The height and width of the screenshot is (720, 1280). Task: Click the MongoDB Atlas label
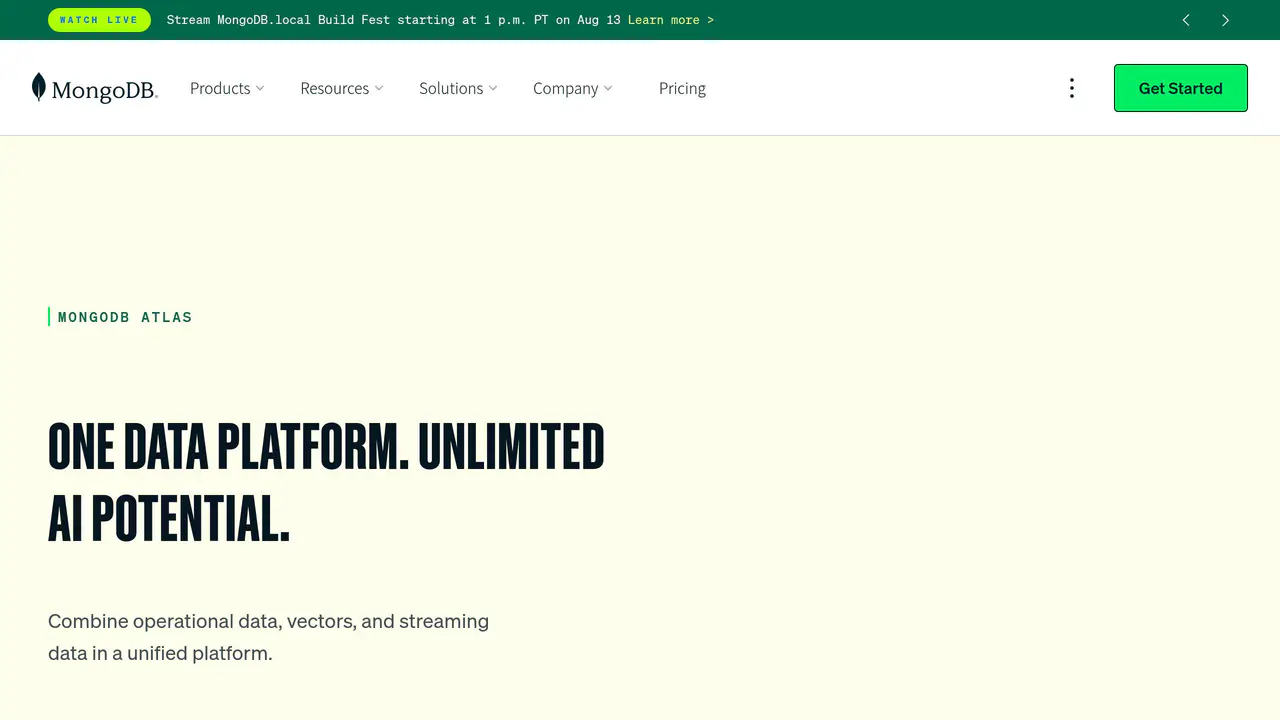pos(125,317)
